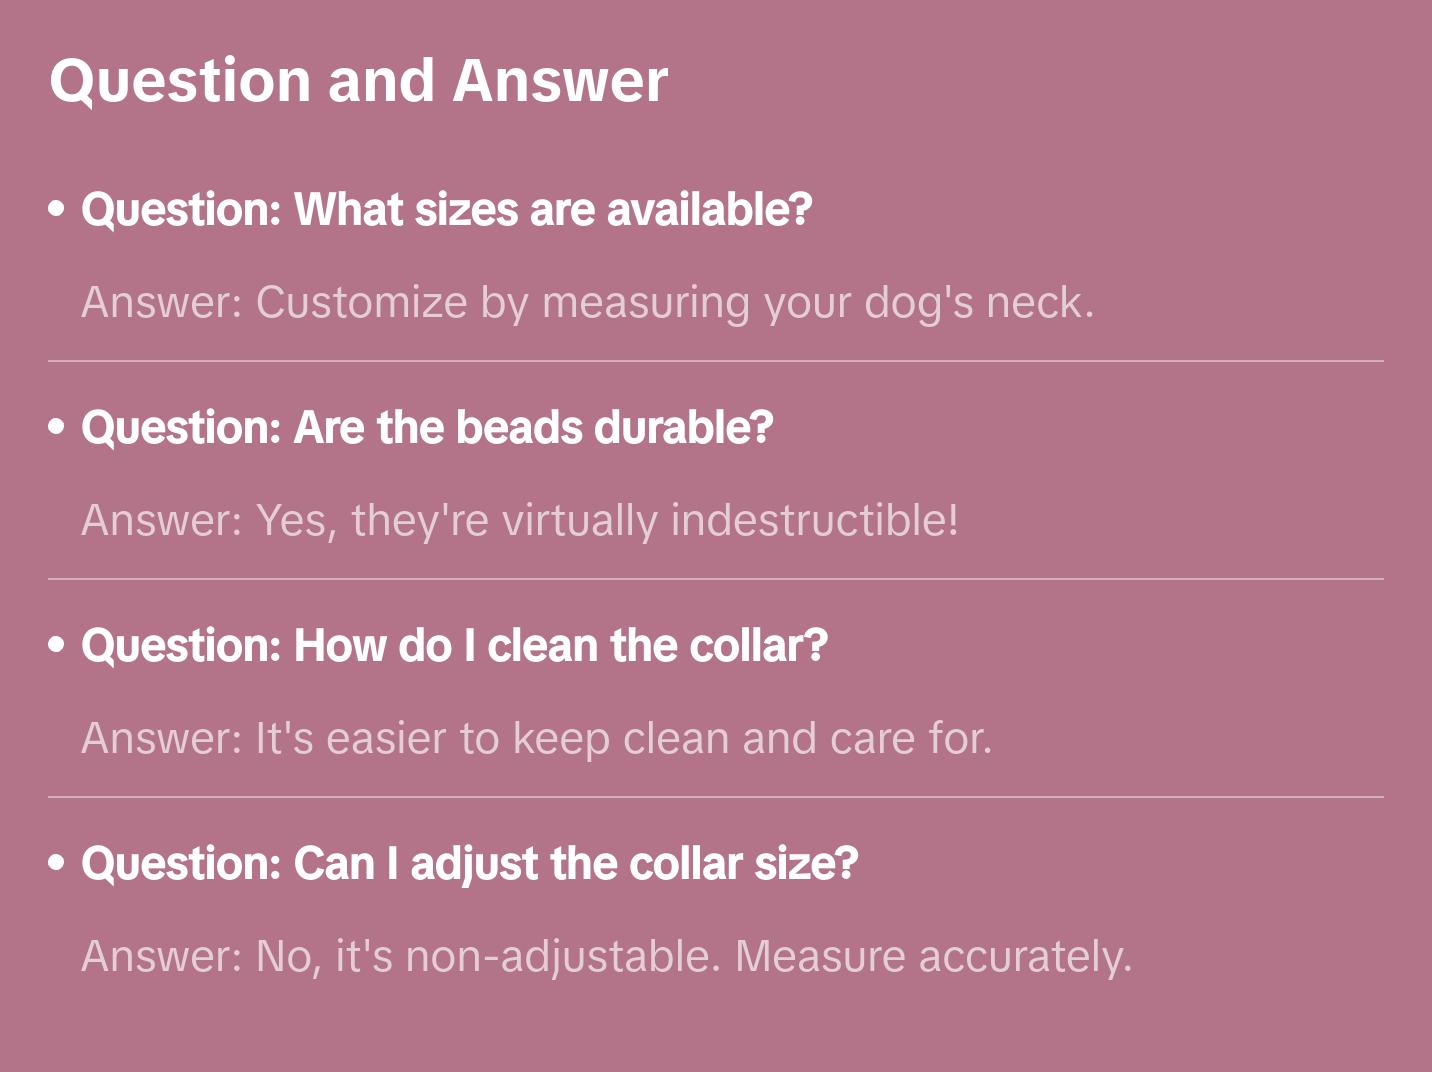Screen dimensions: 1432x1072
Task: Click the word "indestructible!" in the second answer
Action: coord(814,521)
